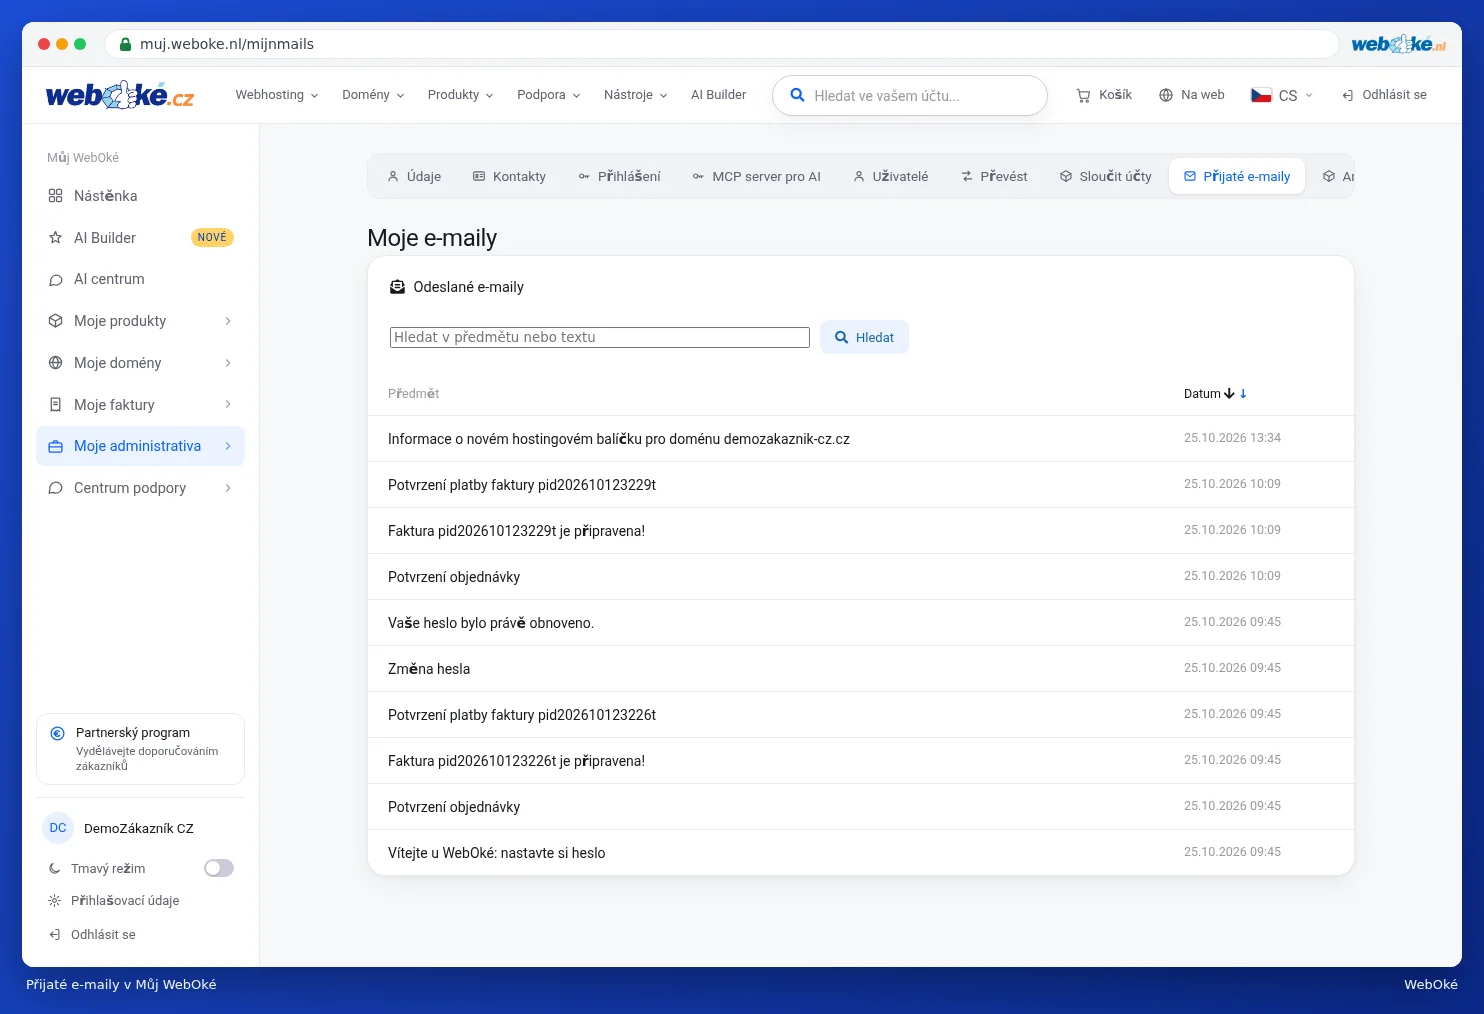This screenshot has width=1484, height=1014.
Task: Open the Kontakty tab
Action: (510, 177)
